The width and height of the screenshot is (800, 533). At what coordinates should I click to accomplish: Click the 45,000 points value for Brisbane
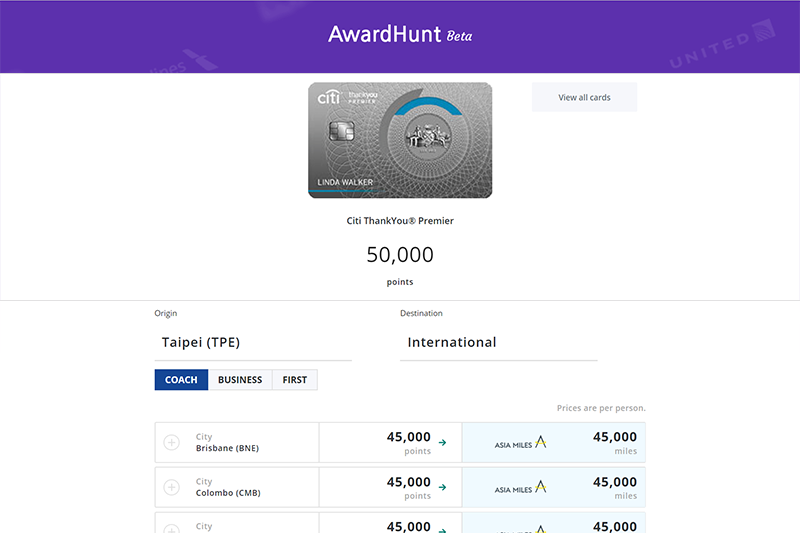pyautogui.click(x=409, y=437)
